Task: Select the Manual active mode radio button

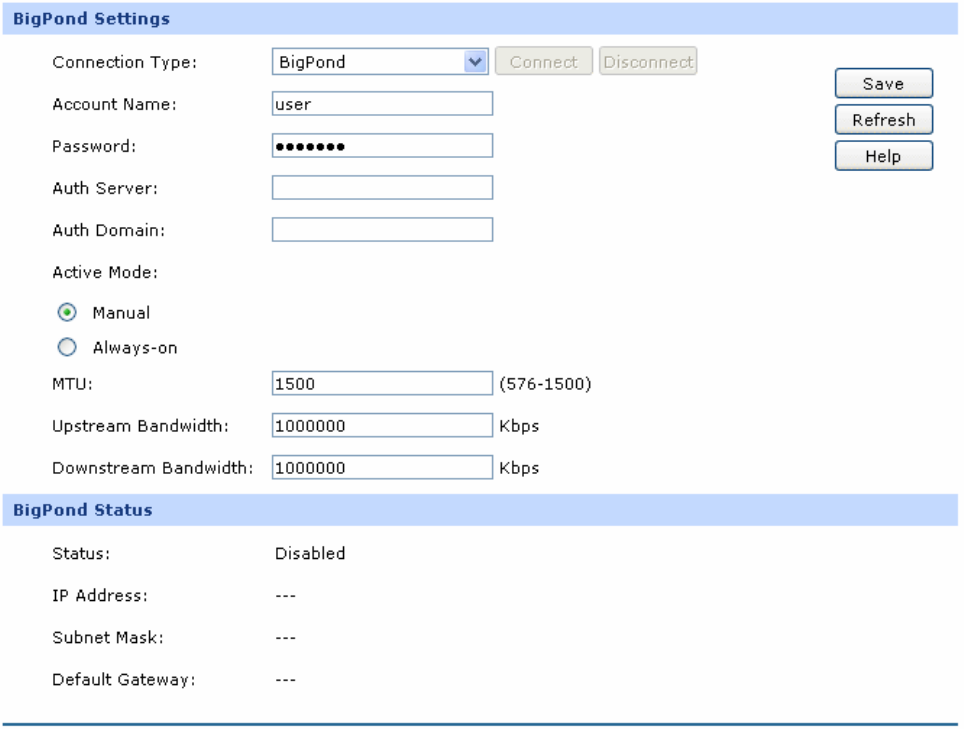Action: [66, 313]
